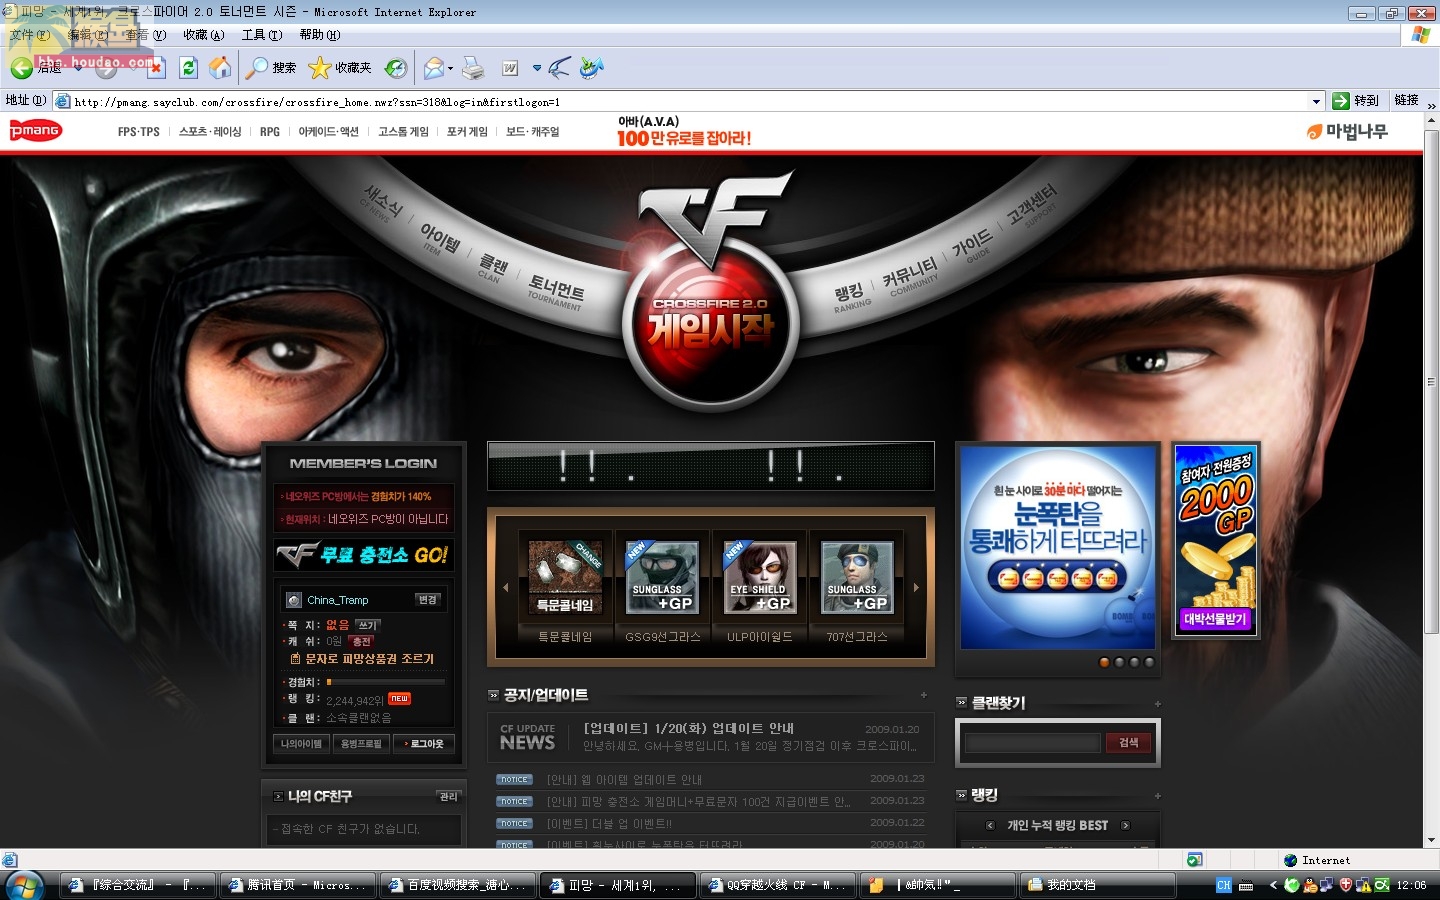1440x900 pixels.
Task: Expand the 공지/업데이트 section plus sign
Action: tap(923, 695)
